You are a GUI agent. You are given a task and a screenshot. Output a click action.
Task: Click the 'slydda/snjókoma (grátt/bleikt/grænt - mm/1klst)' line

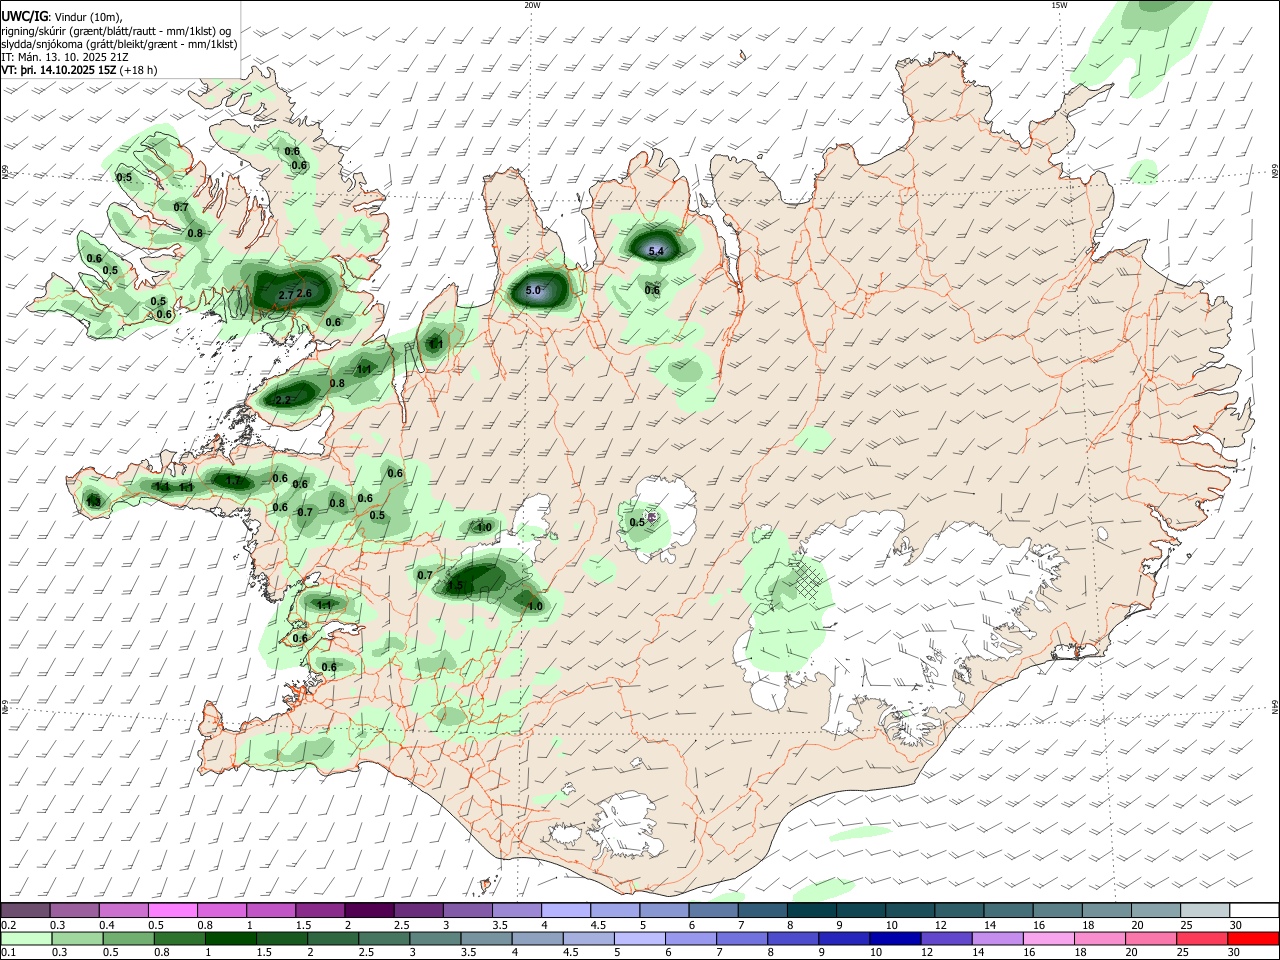119,44
